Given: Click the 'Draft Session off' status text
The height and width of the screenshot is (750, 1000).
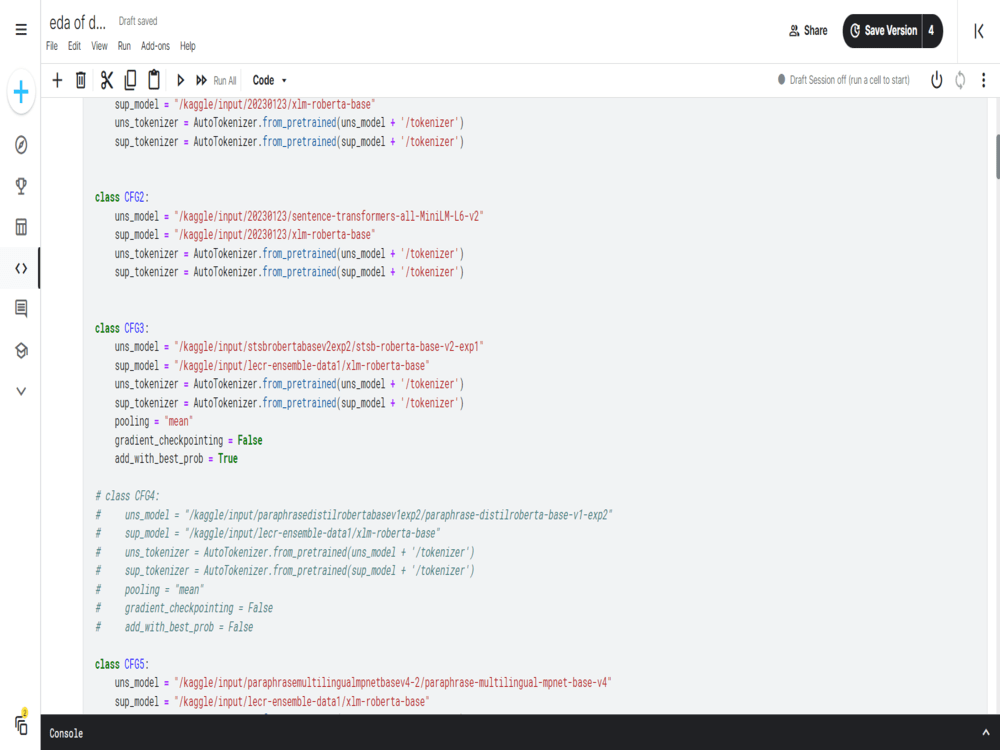Looking at the screenshot, I should point(849,80).
